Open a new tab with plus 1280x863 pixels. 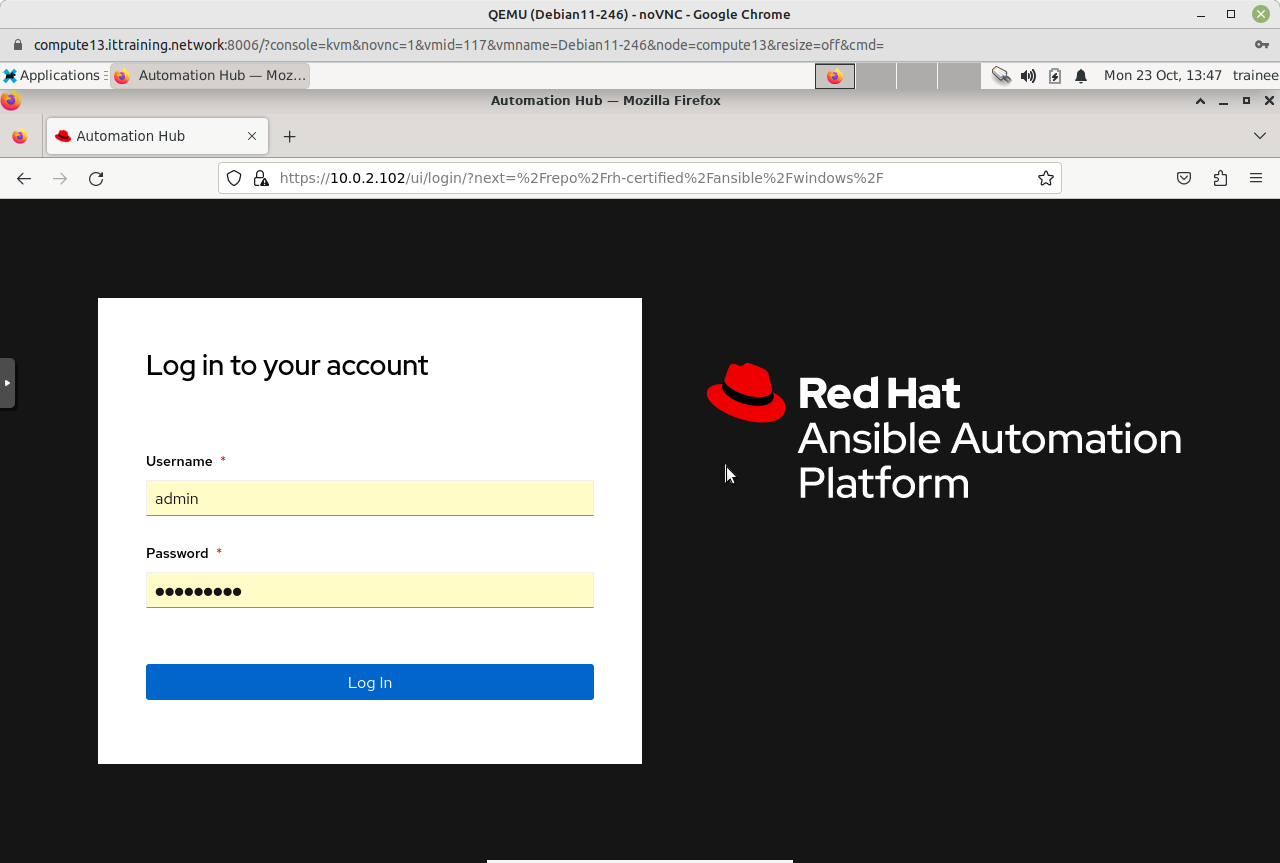289,136
